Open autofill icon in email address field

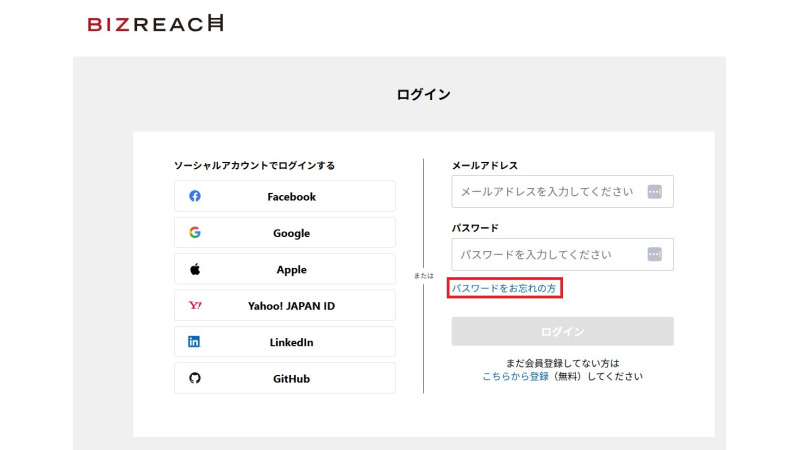(x=655, y=192)
